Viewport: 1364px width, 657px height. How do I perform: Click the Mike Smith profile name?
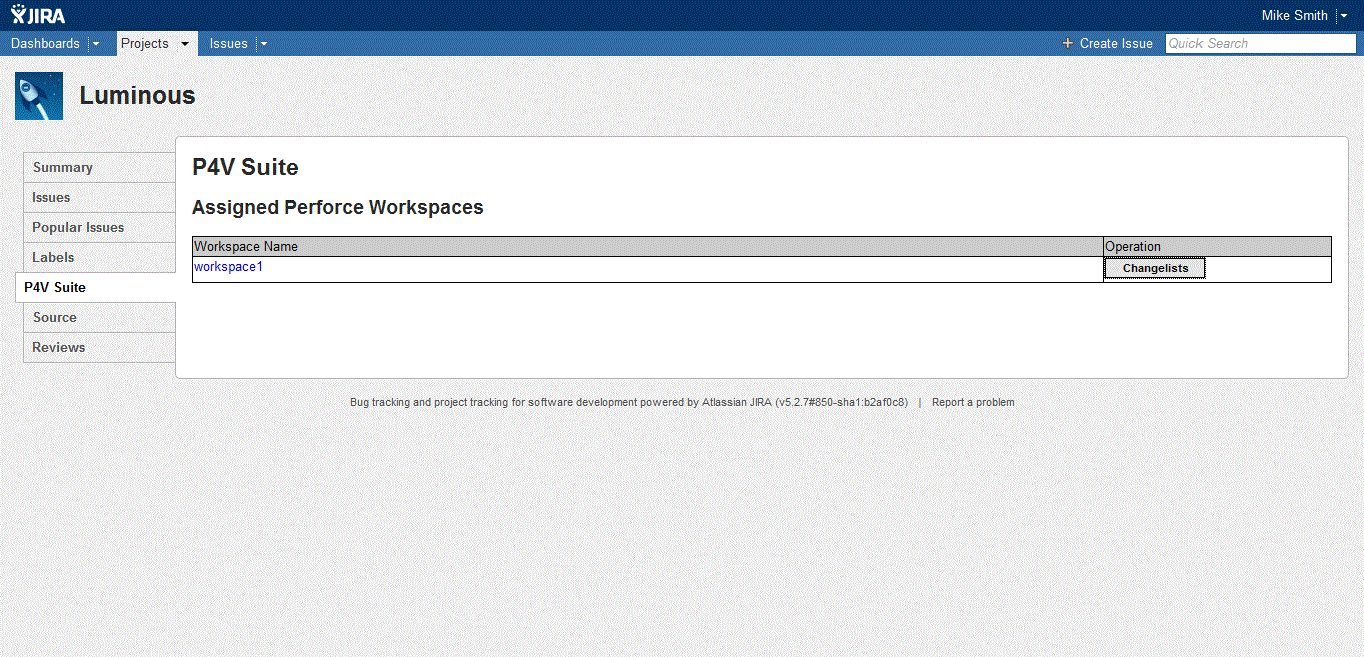click(x=1295, y=15)
